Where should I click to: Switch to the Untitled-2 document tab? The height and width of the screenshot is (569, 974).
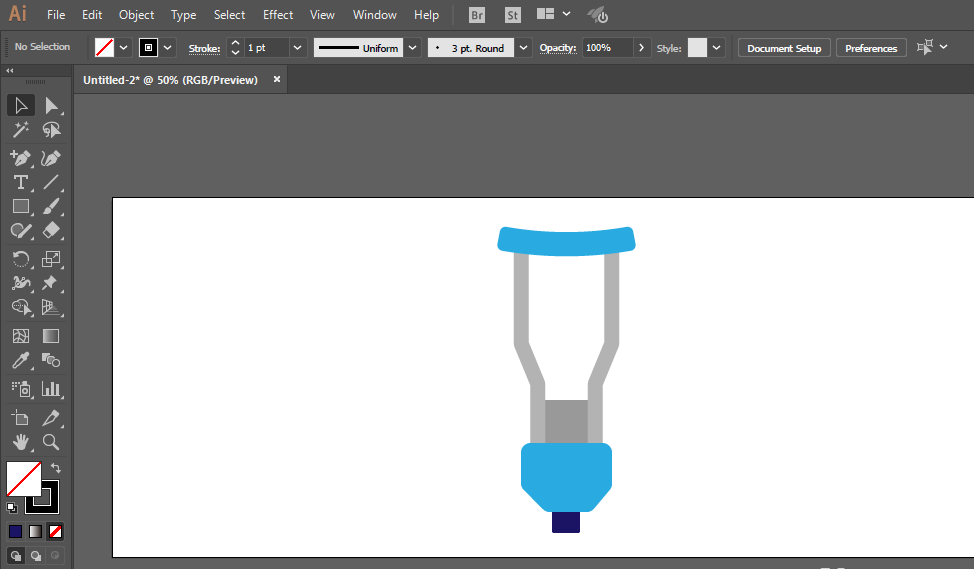click(170, 80)
